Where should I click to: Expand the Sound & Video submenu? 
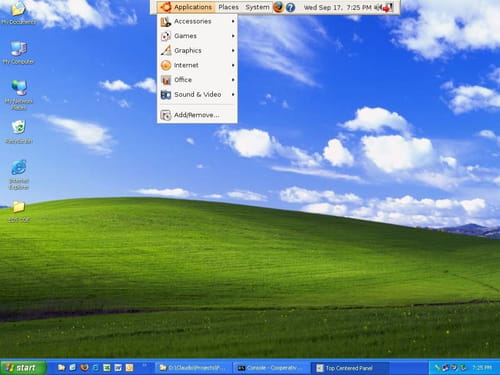pos(197,95)
